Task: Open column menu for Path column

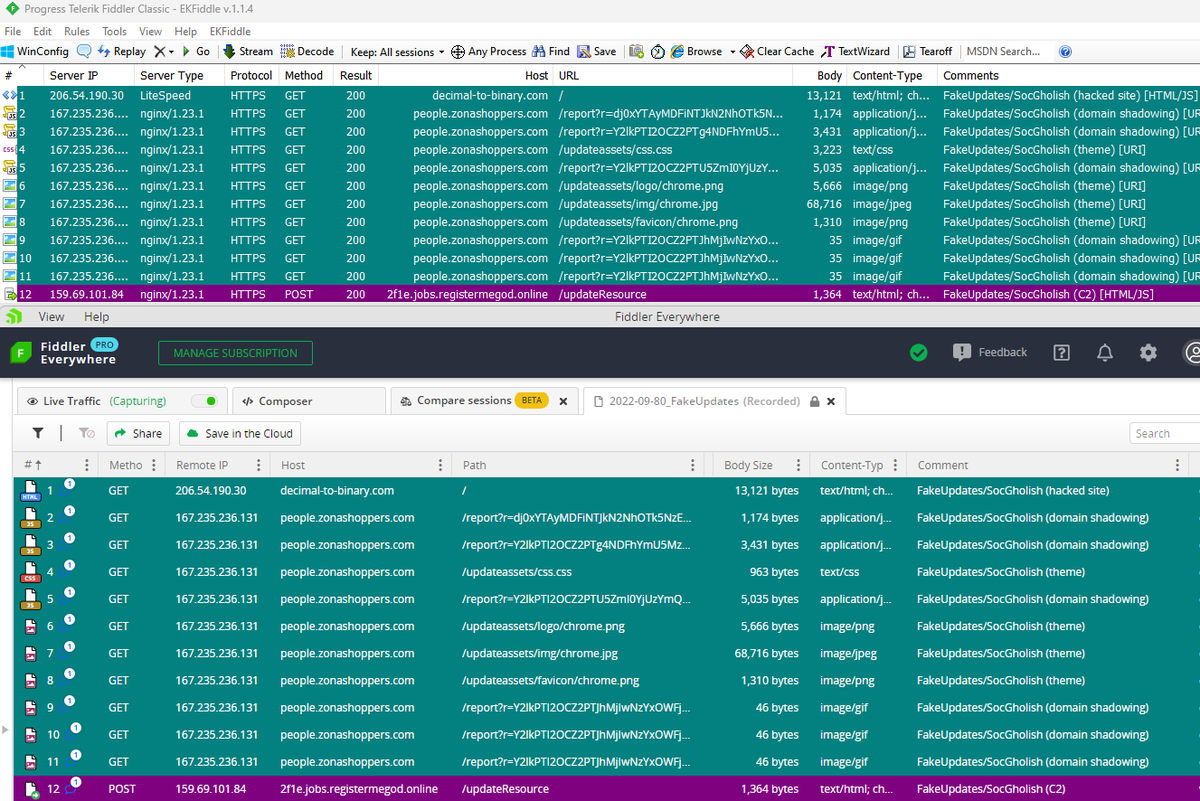Action: pyautogui.click(x=694, y=465)
